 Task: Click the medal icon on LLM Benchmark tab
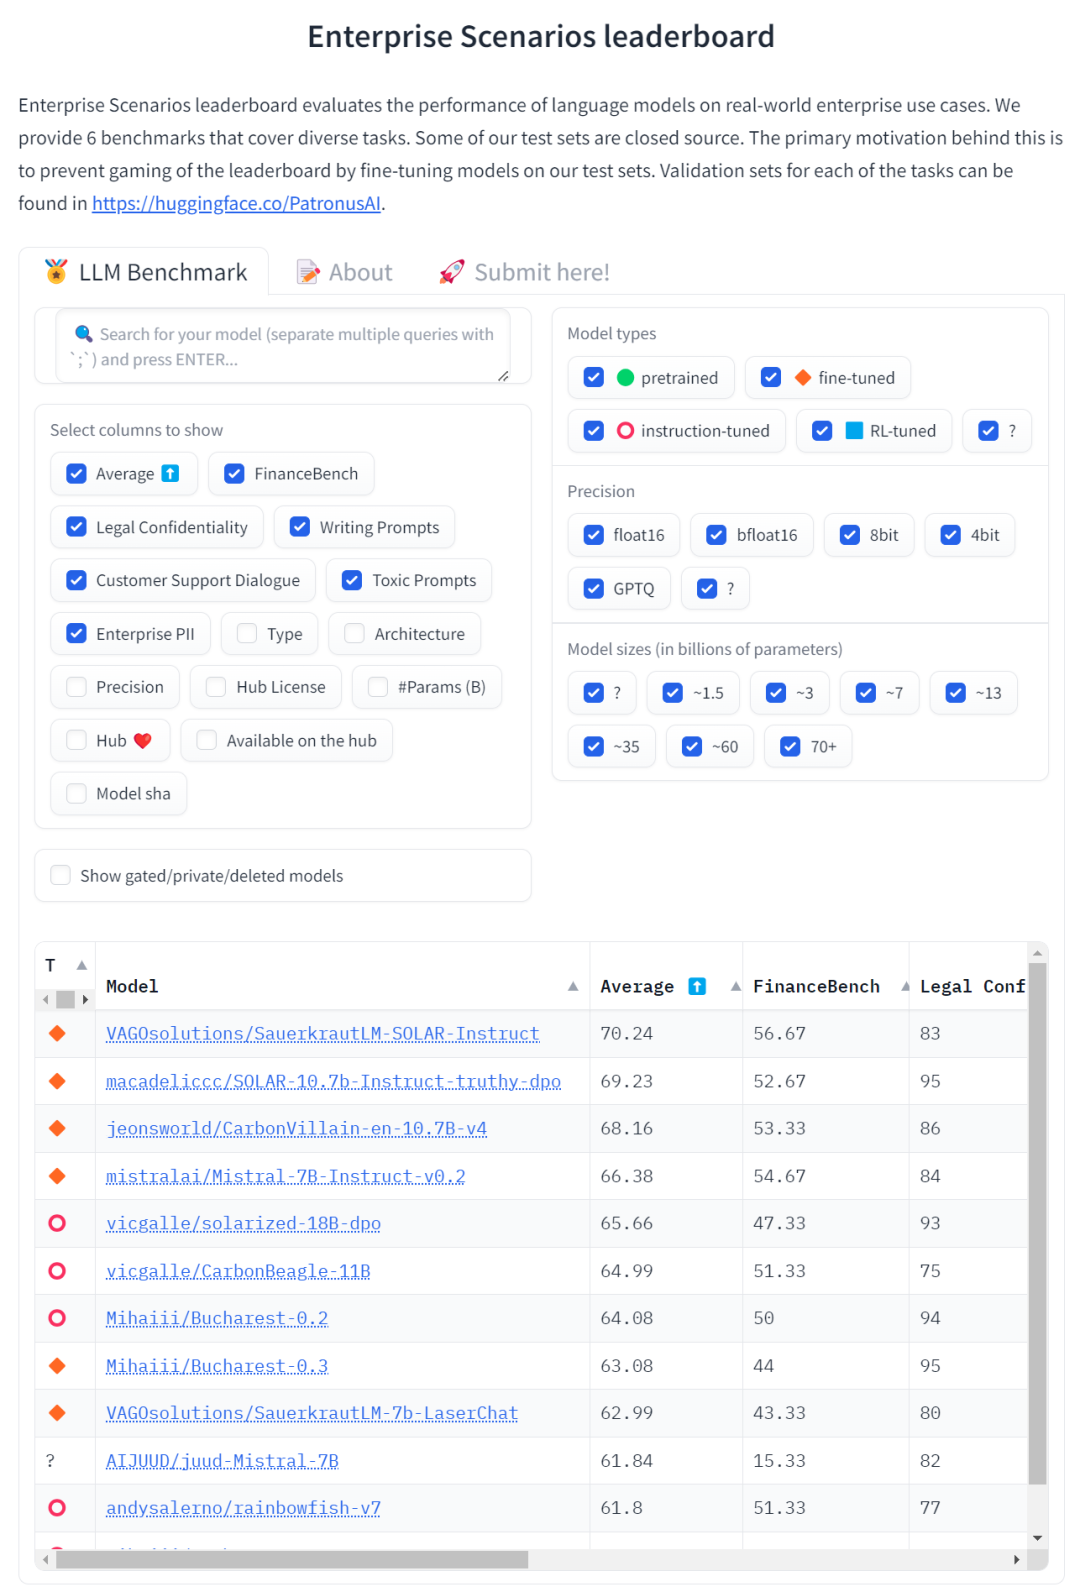coord(56,271)
